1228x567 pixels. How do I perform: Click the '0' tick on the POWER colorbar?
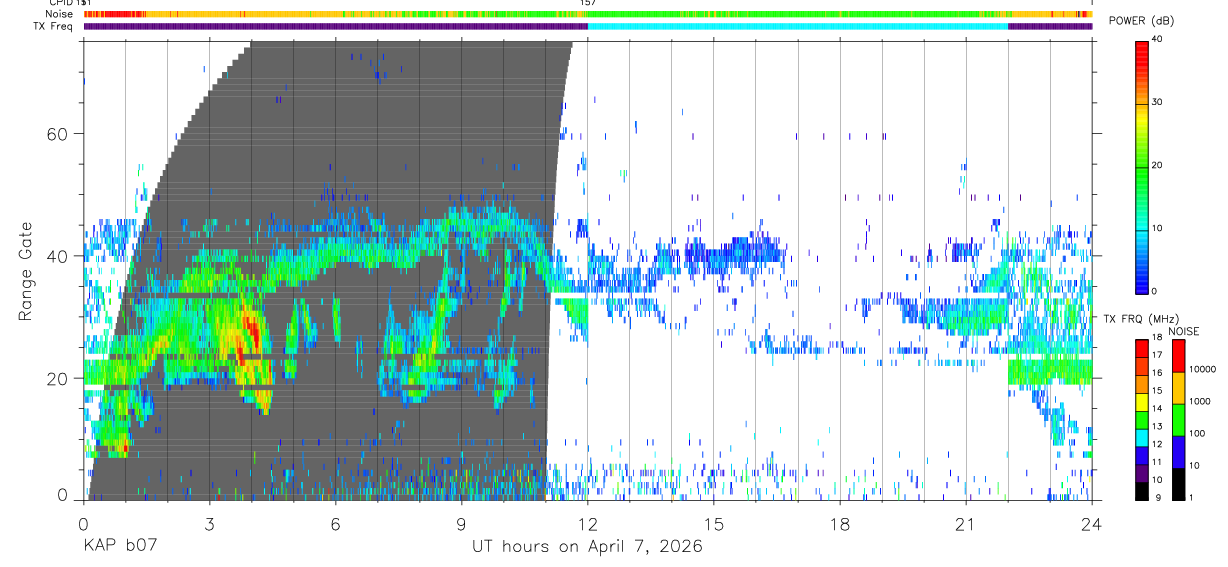[x=1154, y=291]
